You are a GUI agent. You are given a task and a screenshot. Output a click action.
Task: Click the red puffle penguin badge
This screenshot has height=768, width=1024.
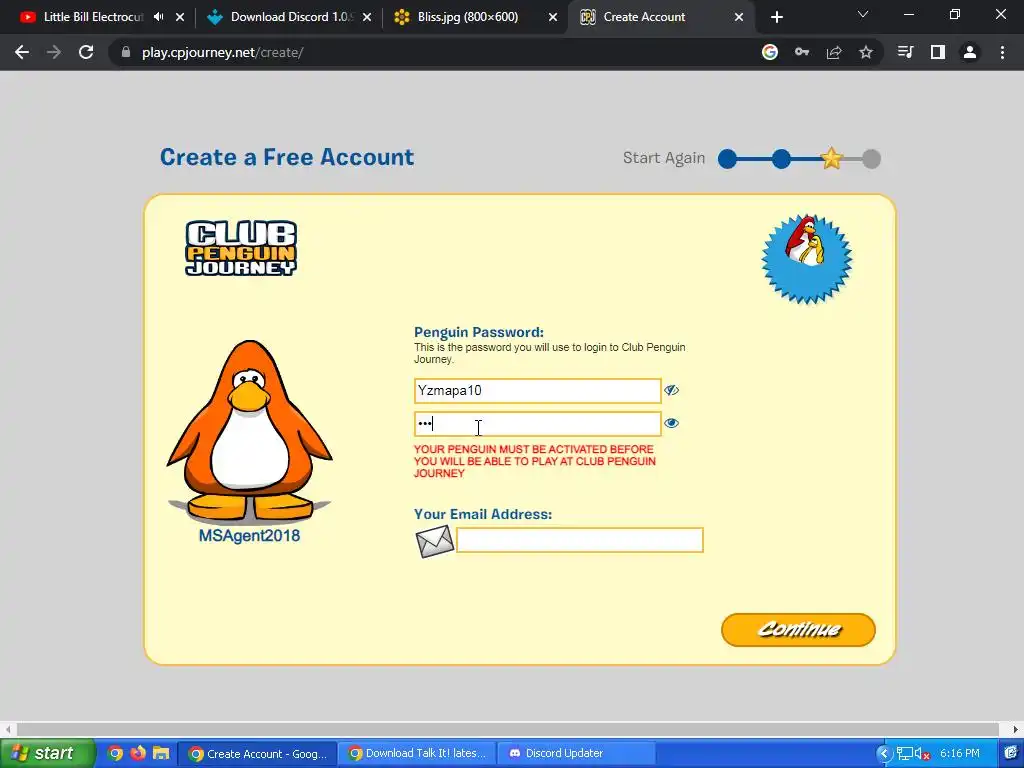tap(807, 259)
